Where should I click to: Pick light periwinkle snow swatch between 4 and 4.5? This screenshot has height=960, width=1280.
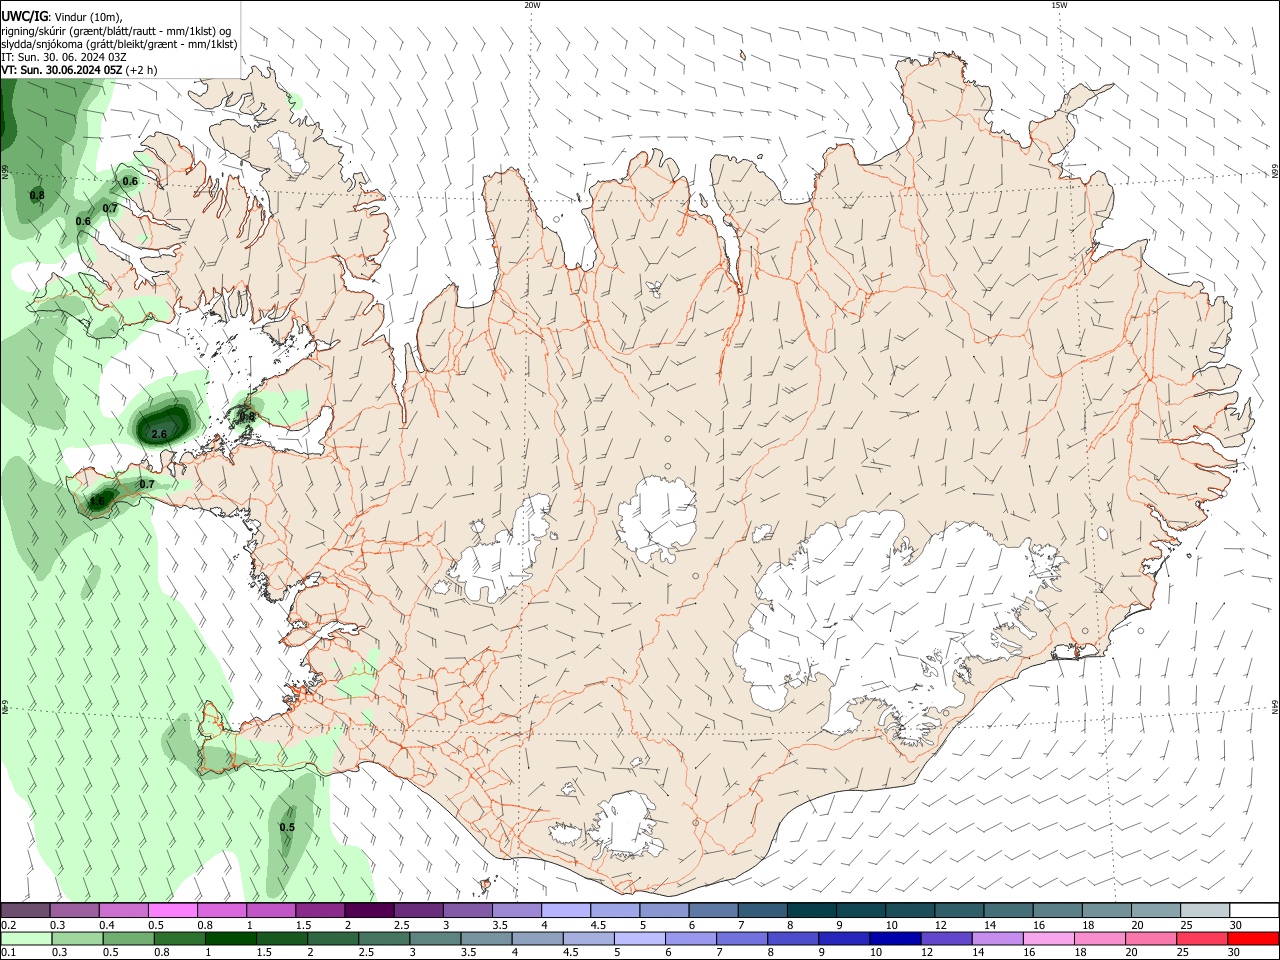pos(567,911)
